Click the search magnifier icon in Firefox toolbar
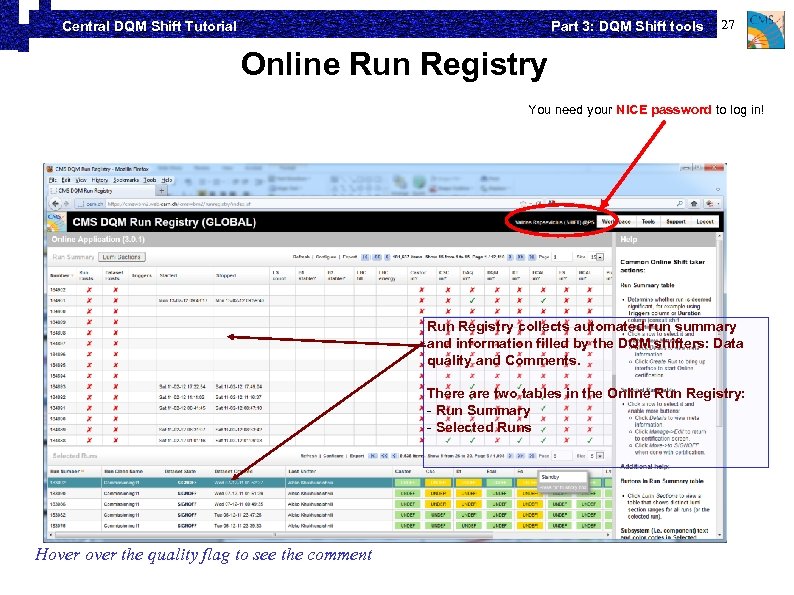 [680, 204]
